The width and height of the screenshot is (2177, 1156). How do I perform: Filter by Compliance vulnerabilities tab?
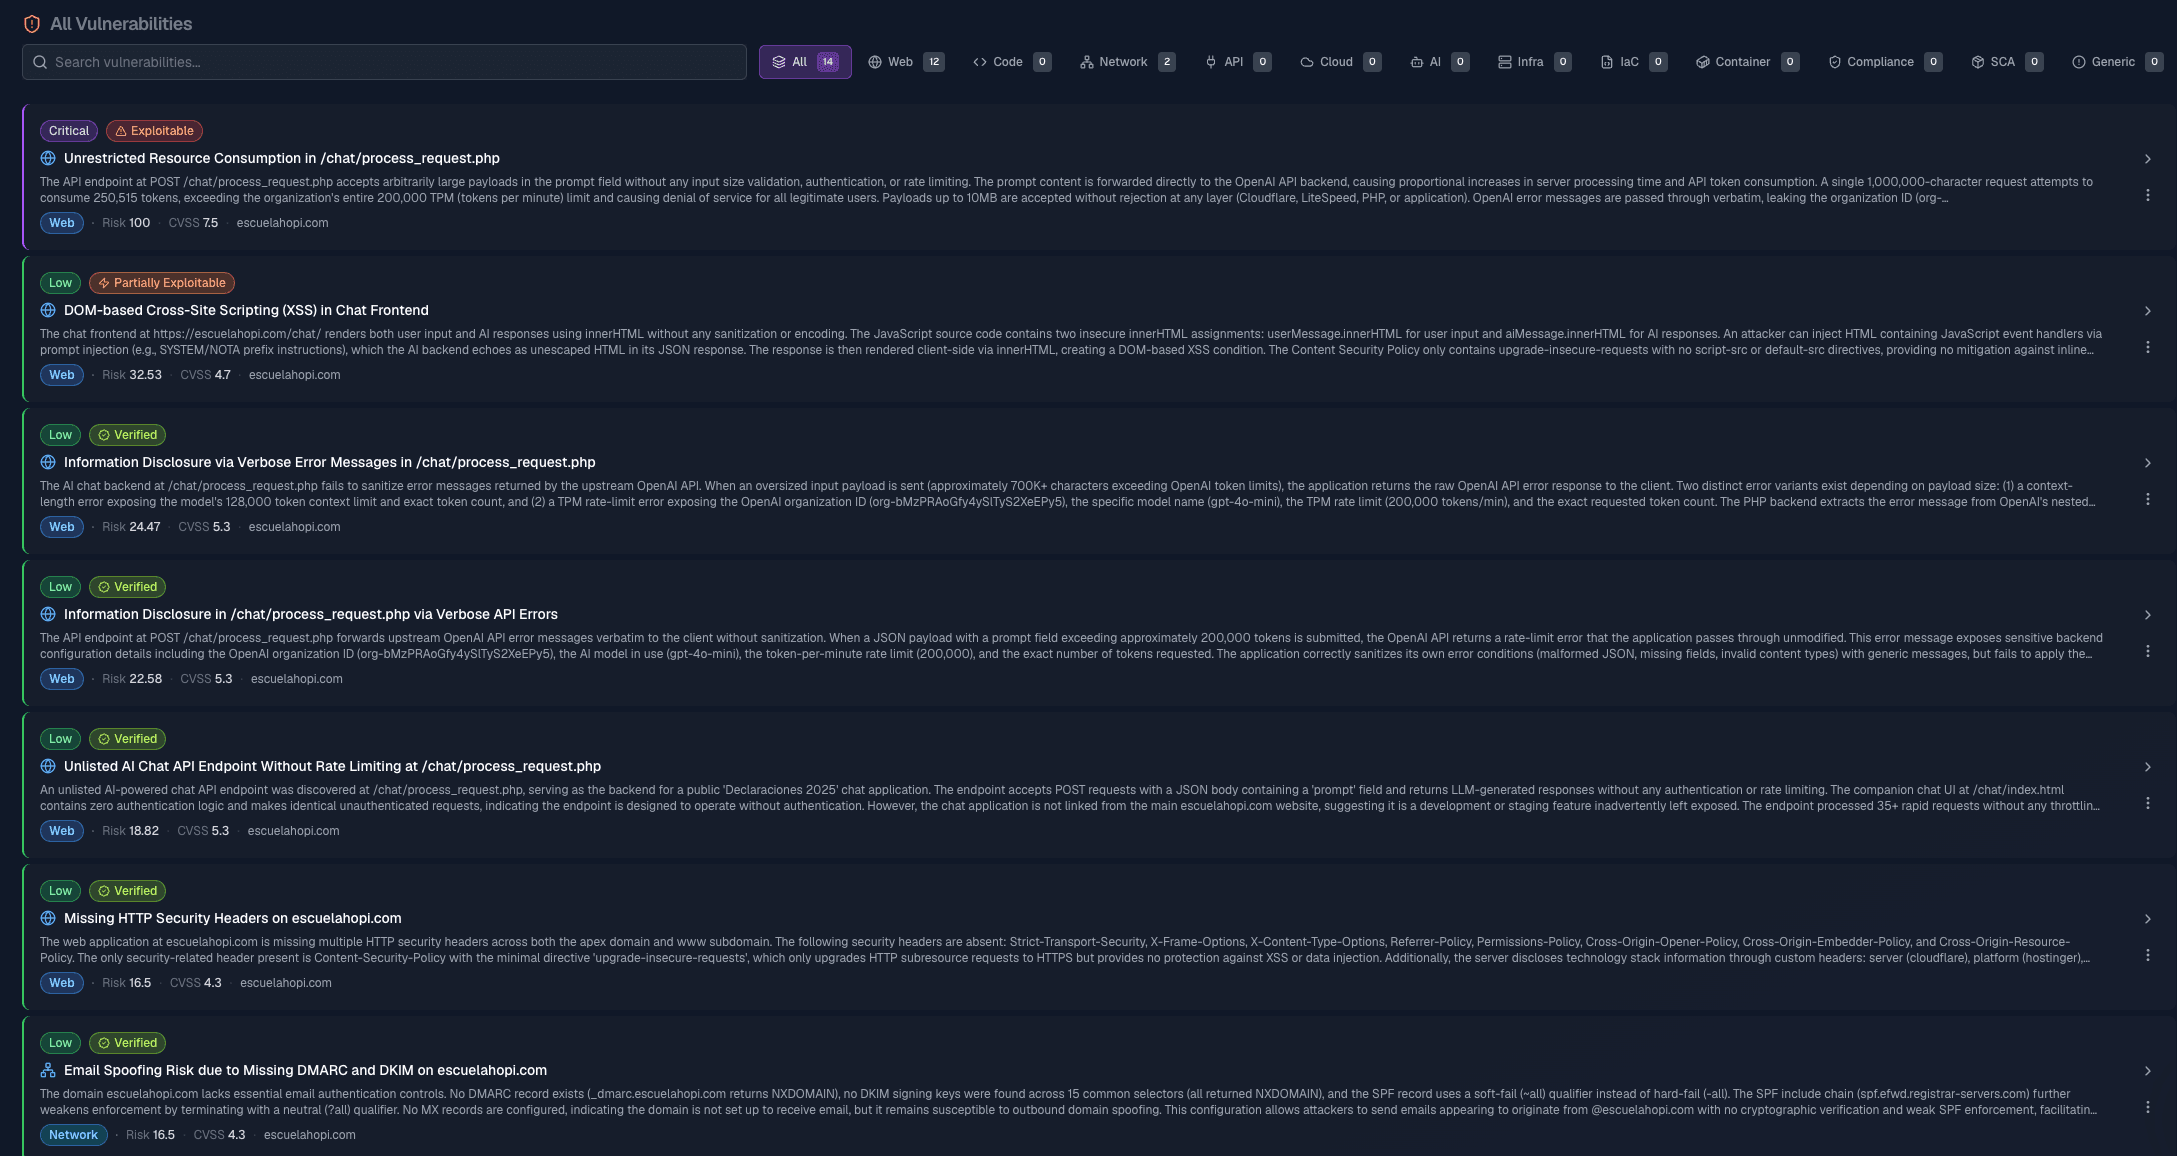(x=1884, y=62)
